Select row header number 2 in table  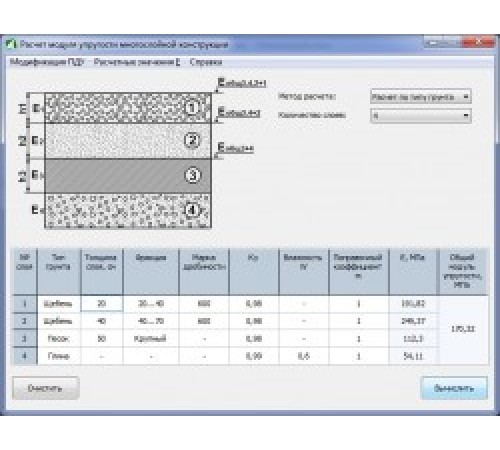(x=24, y=321)
